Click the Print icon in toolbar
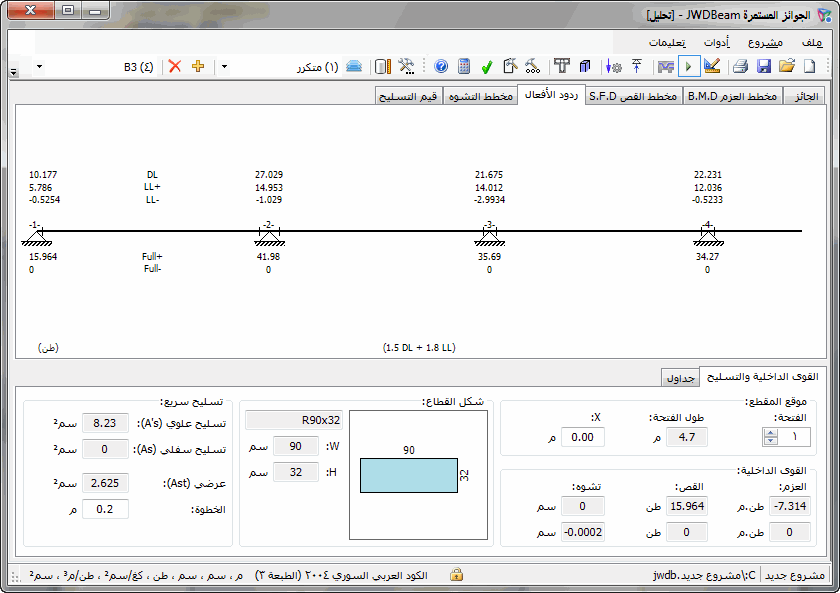 [x=741, y=66]
